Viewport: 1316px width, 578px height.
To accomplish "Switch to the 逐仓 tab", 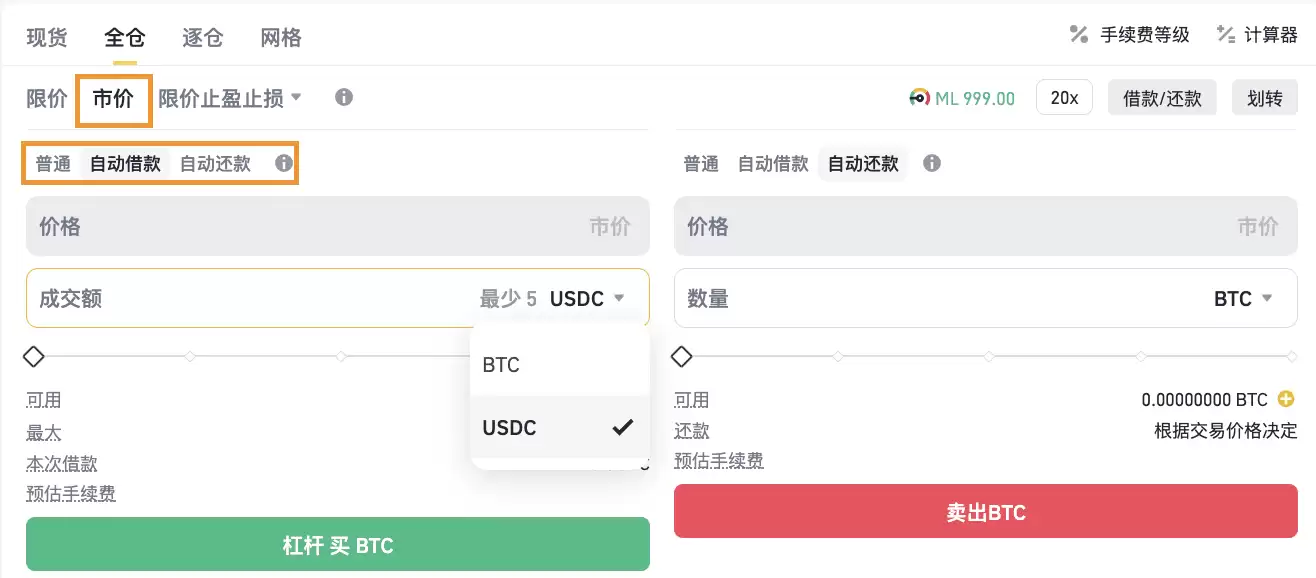I will [201, 37].
